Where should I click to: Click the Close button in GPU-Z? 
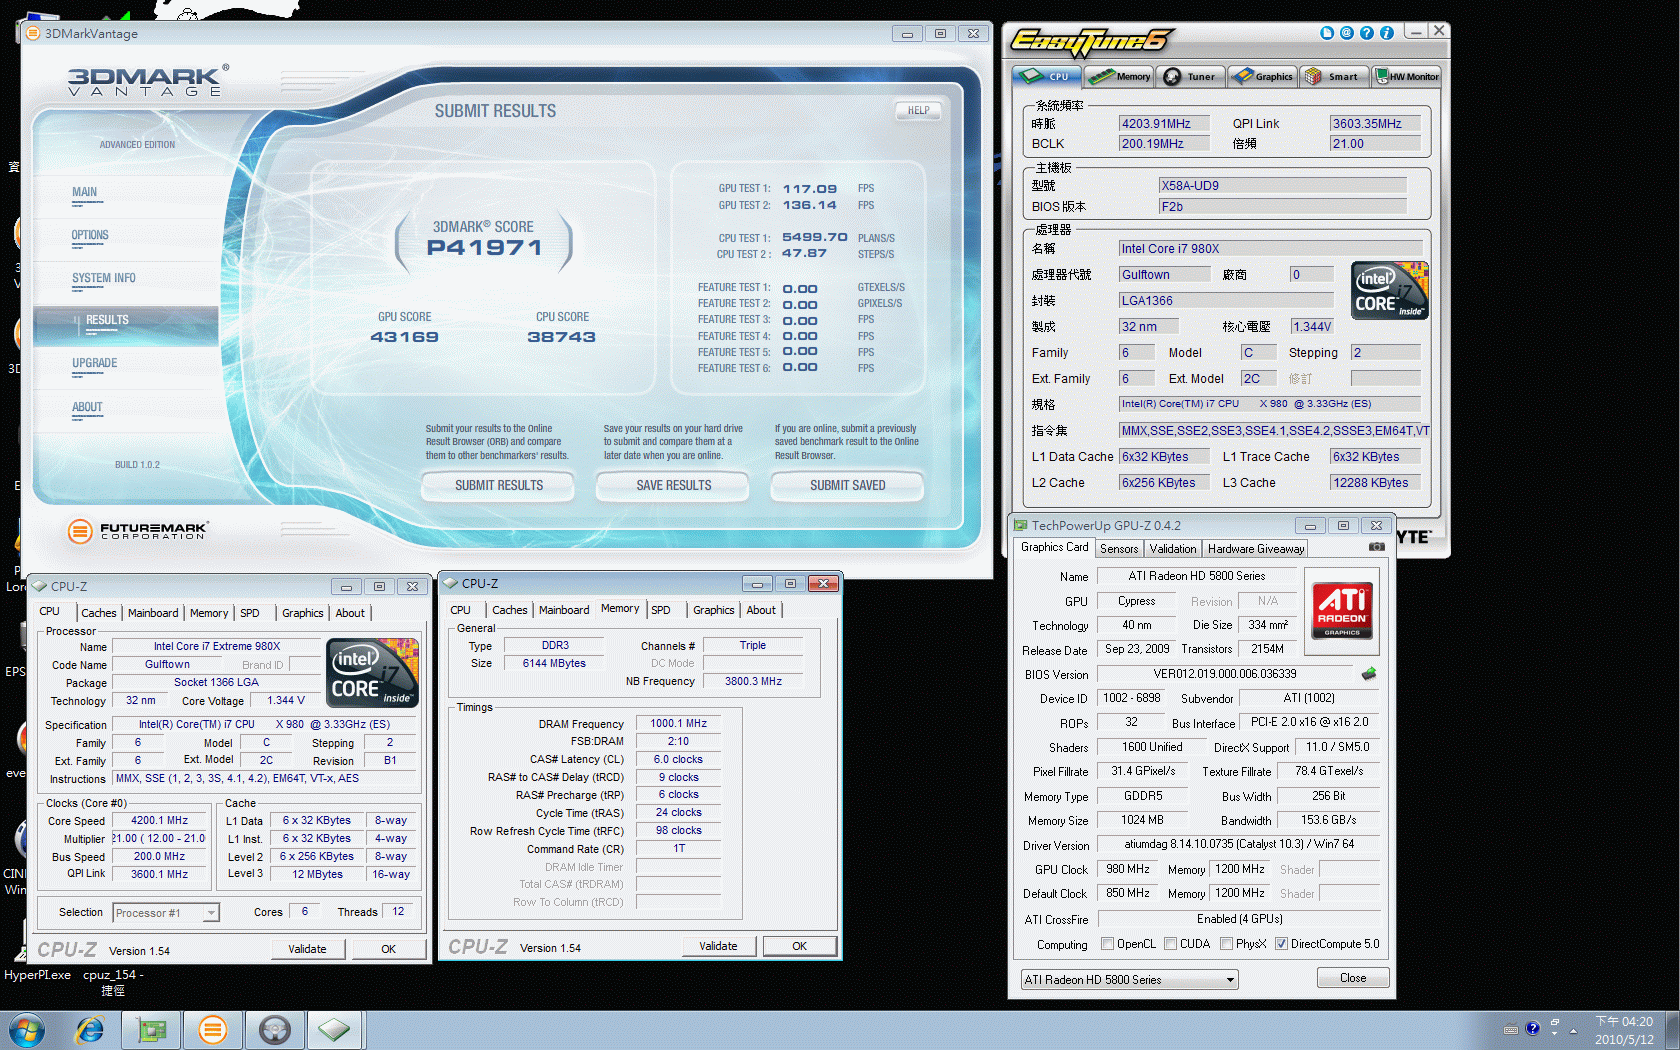tap(1353, 978)
